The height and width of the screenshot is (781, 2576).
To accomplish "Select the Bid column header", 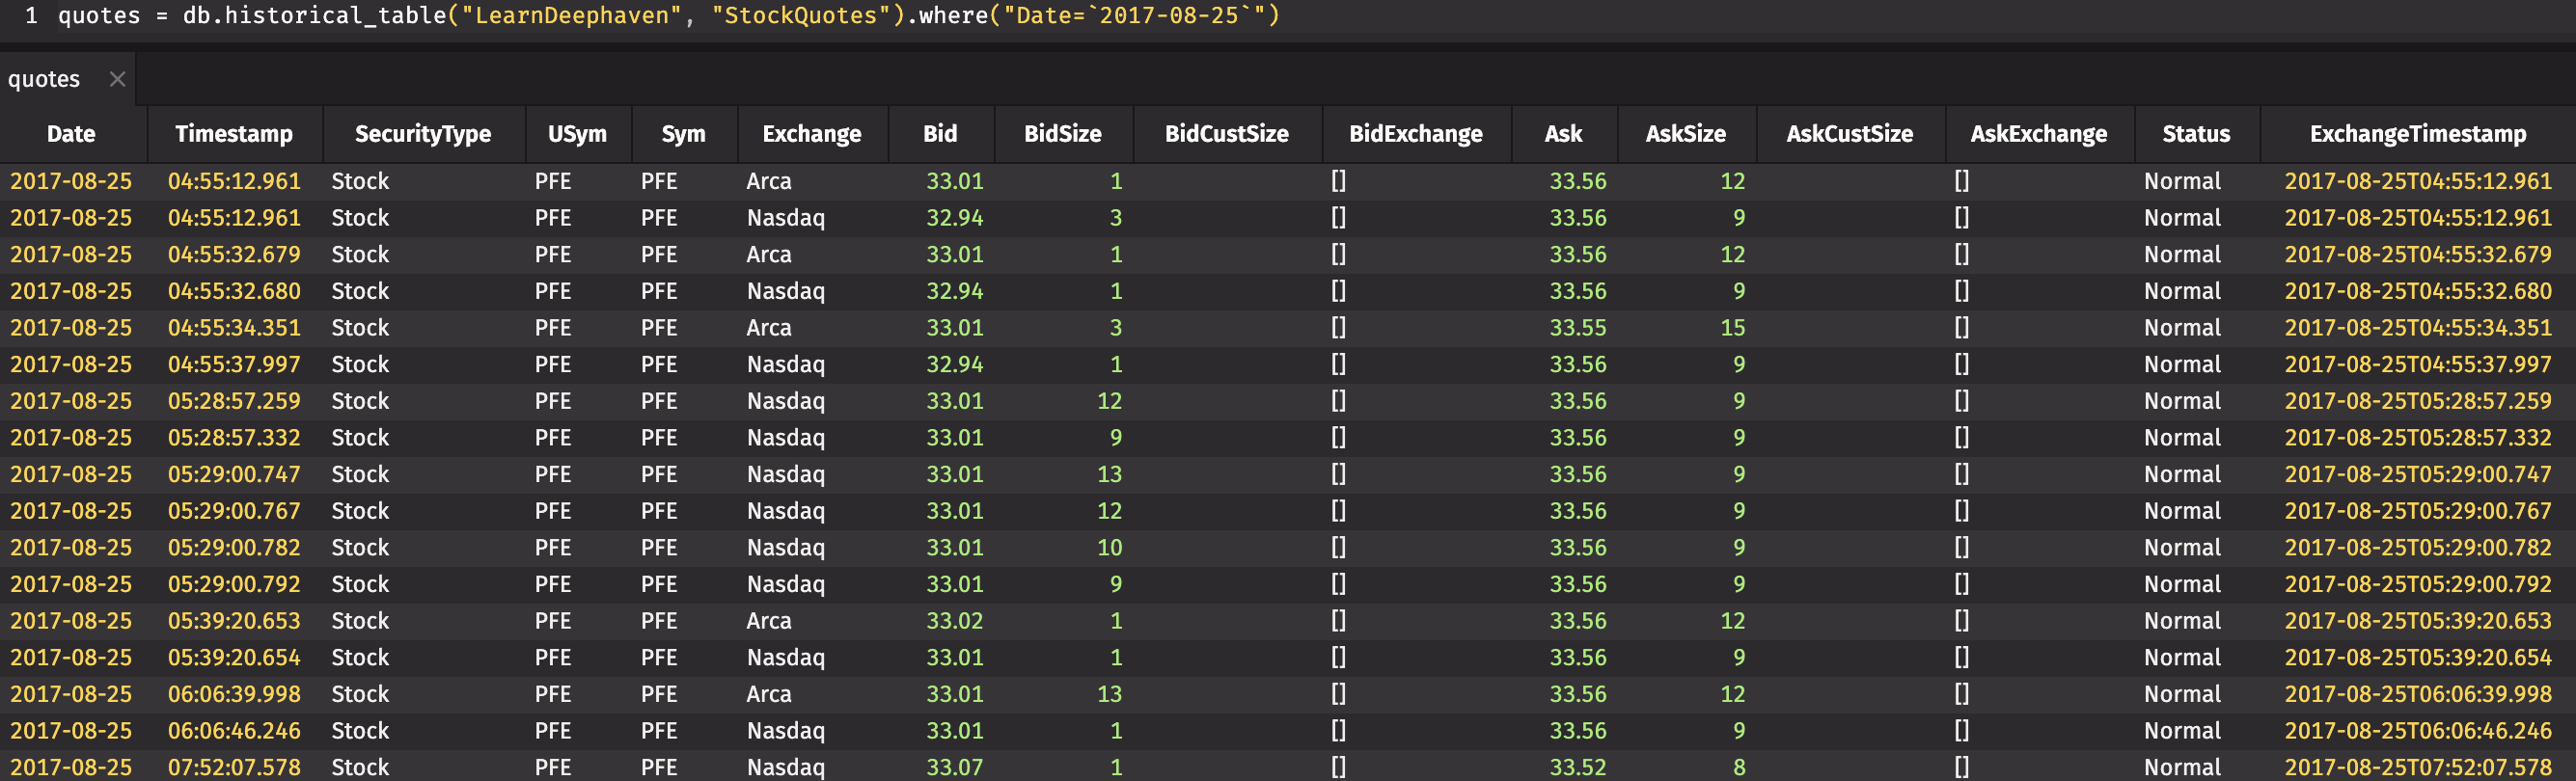I will [939, 134].
